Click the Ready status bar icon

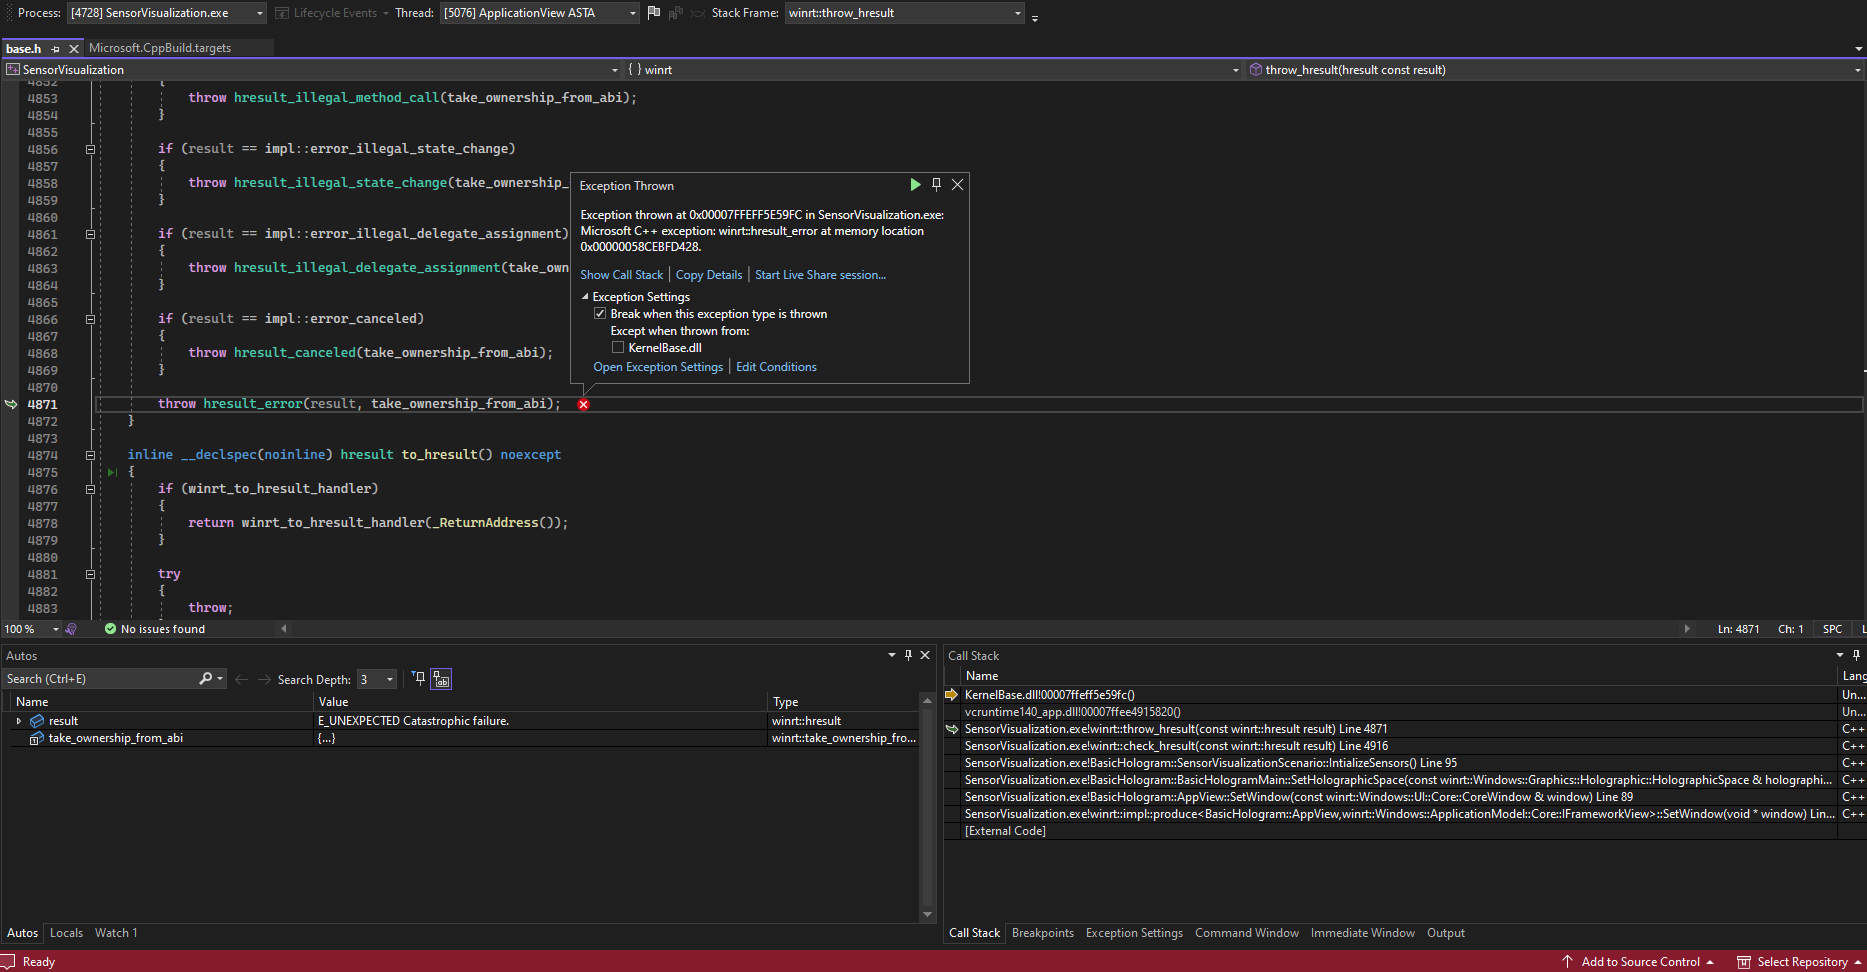[x=8, y=961]
